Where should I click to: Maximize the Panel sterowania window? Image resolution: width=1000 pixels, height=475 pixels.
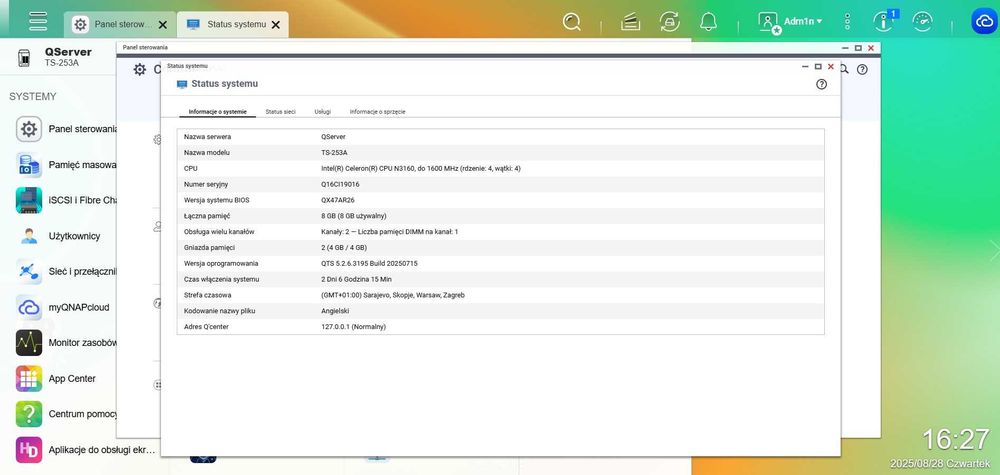click(858, 48)
